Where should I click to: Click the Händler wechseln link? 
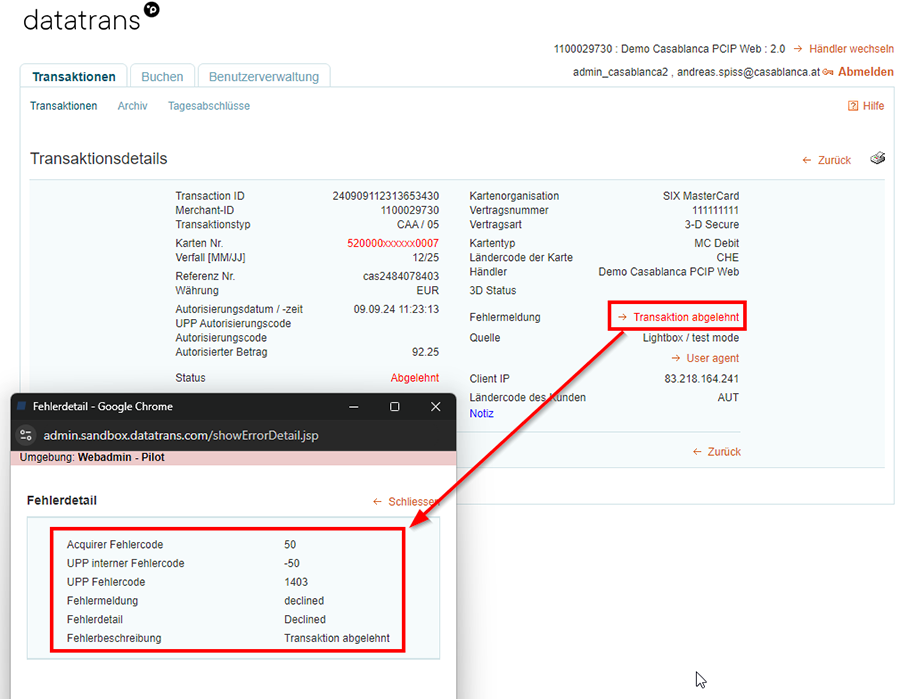[x=851, y=48]
